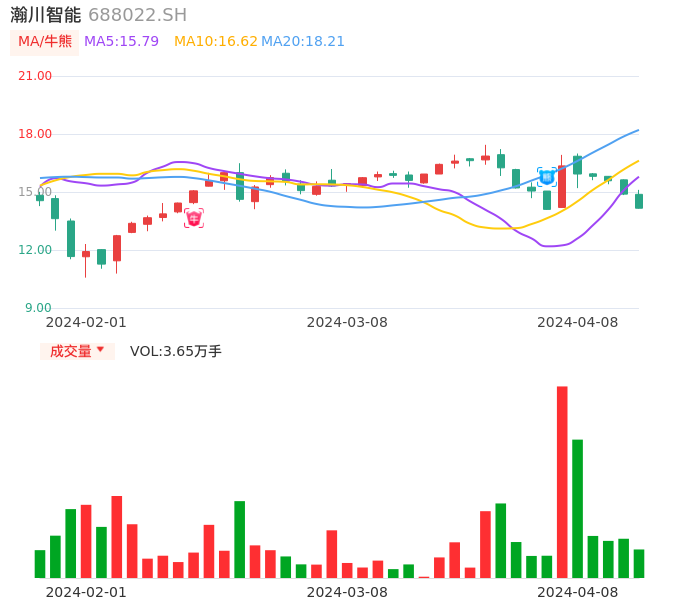686x606 pixels.
Task: Toggle the purple MA5:15.79 line label
Action: [121, 42]
